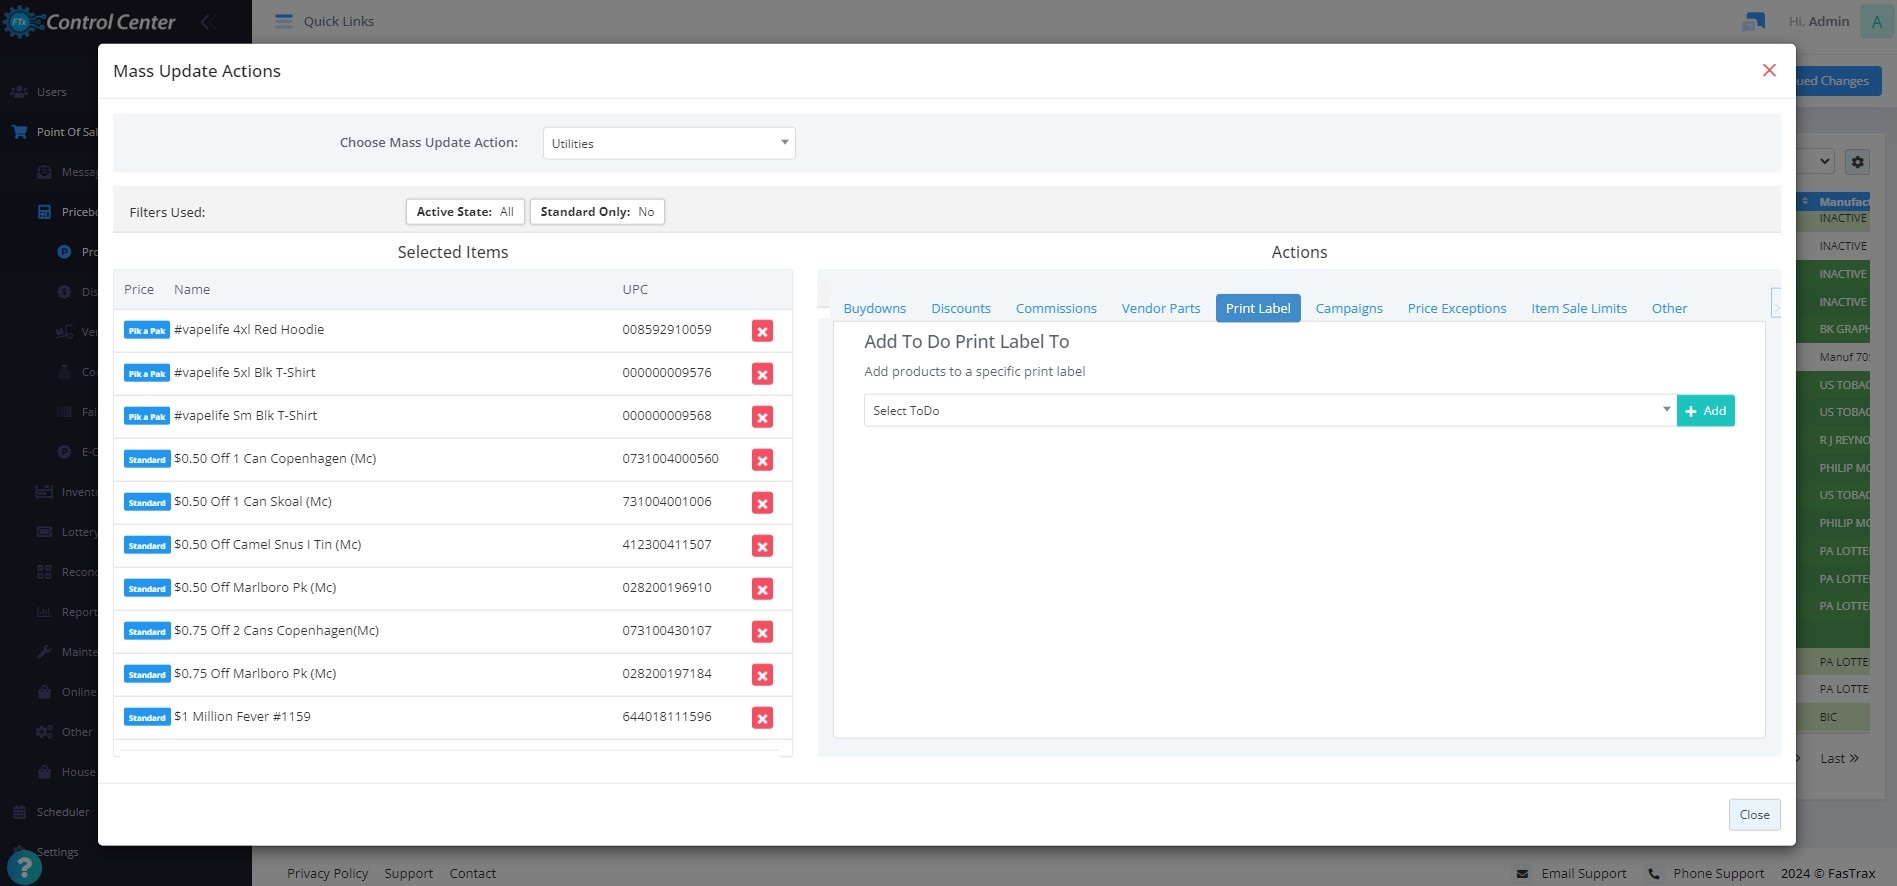Open the help question mark bubble
This screenshot has height=886, width=1897.
tap(24, 867)
